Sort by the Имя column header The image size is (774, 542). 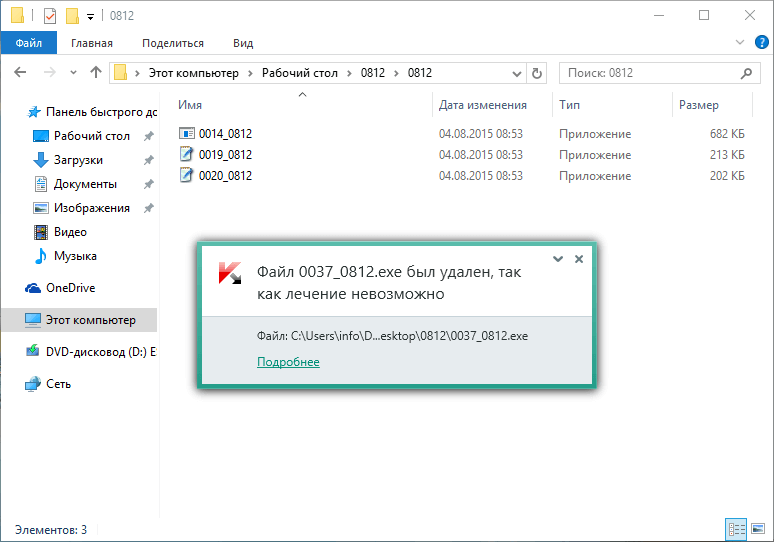tap(190, 105)
